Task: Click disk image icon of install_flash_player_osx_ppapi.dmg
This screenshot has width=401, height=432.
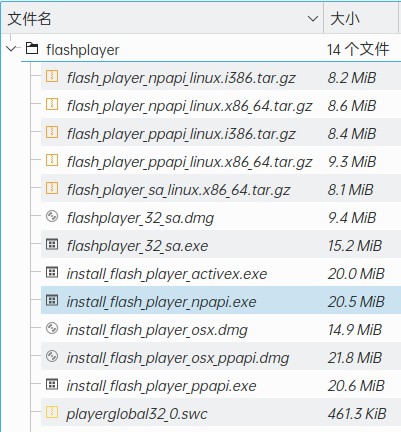Action: pos(52,357)
